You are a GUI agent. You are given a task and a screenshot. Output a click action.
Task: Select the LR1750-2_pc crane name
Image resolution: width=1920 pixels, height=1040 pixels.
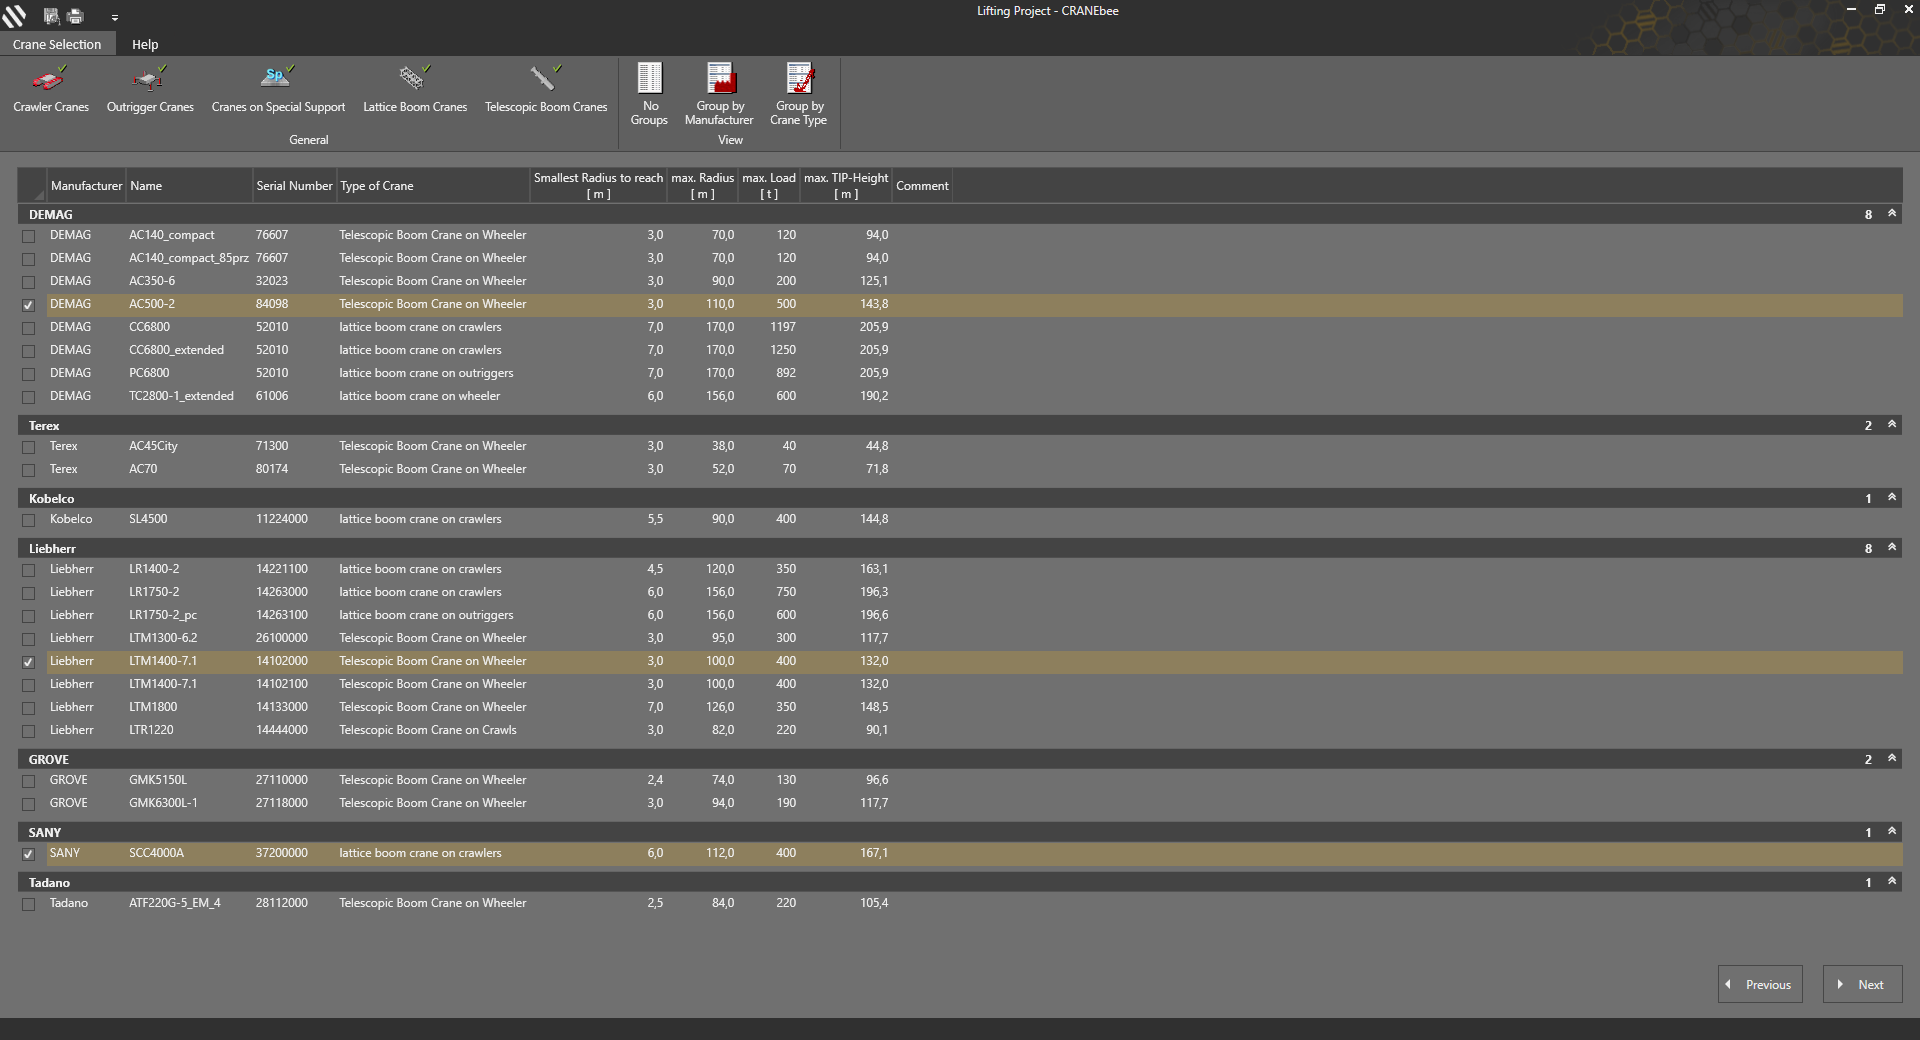[163, 615]
